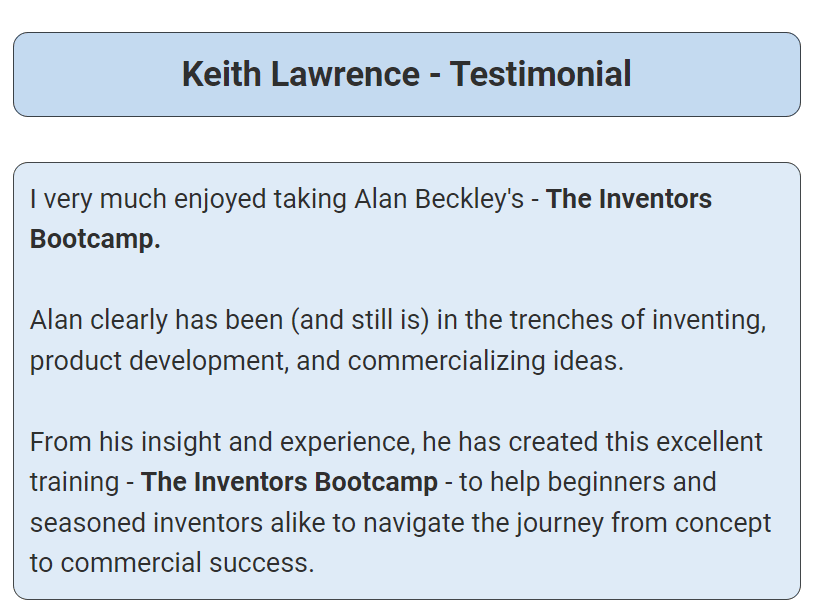This screenshot has height=616, width=814.
Task: Click the words "navigate the journey"
Action: (483, 523)
